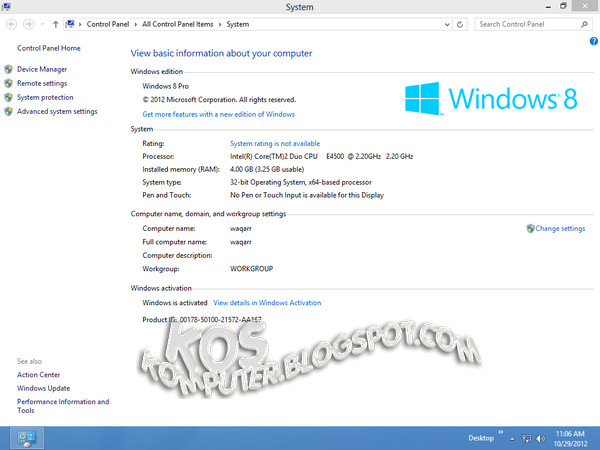This screenshot has width=600, height=450.
Task: Click the Refresh button
Action: 460,24
